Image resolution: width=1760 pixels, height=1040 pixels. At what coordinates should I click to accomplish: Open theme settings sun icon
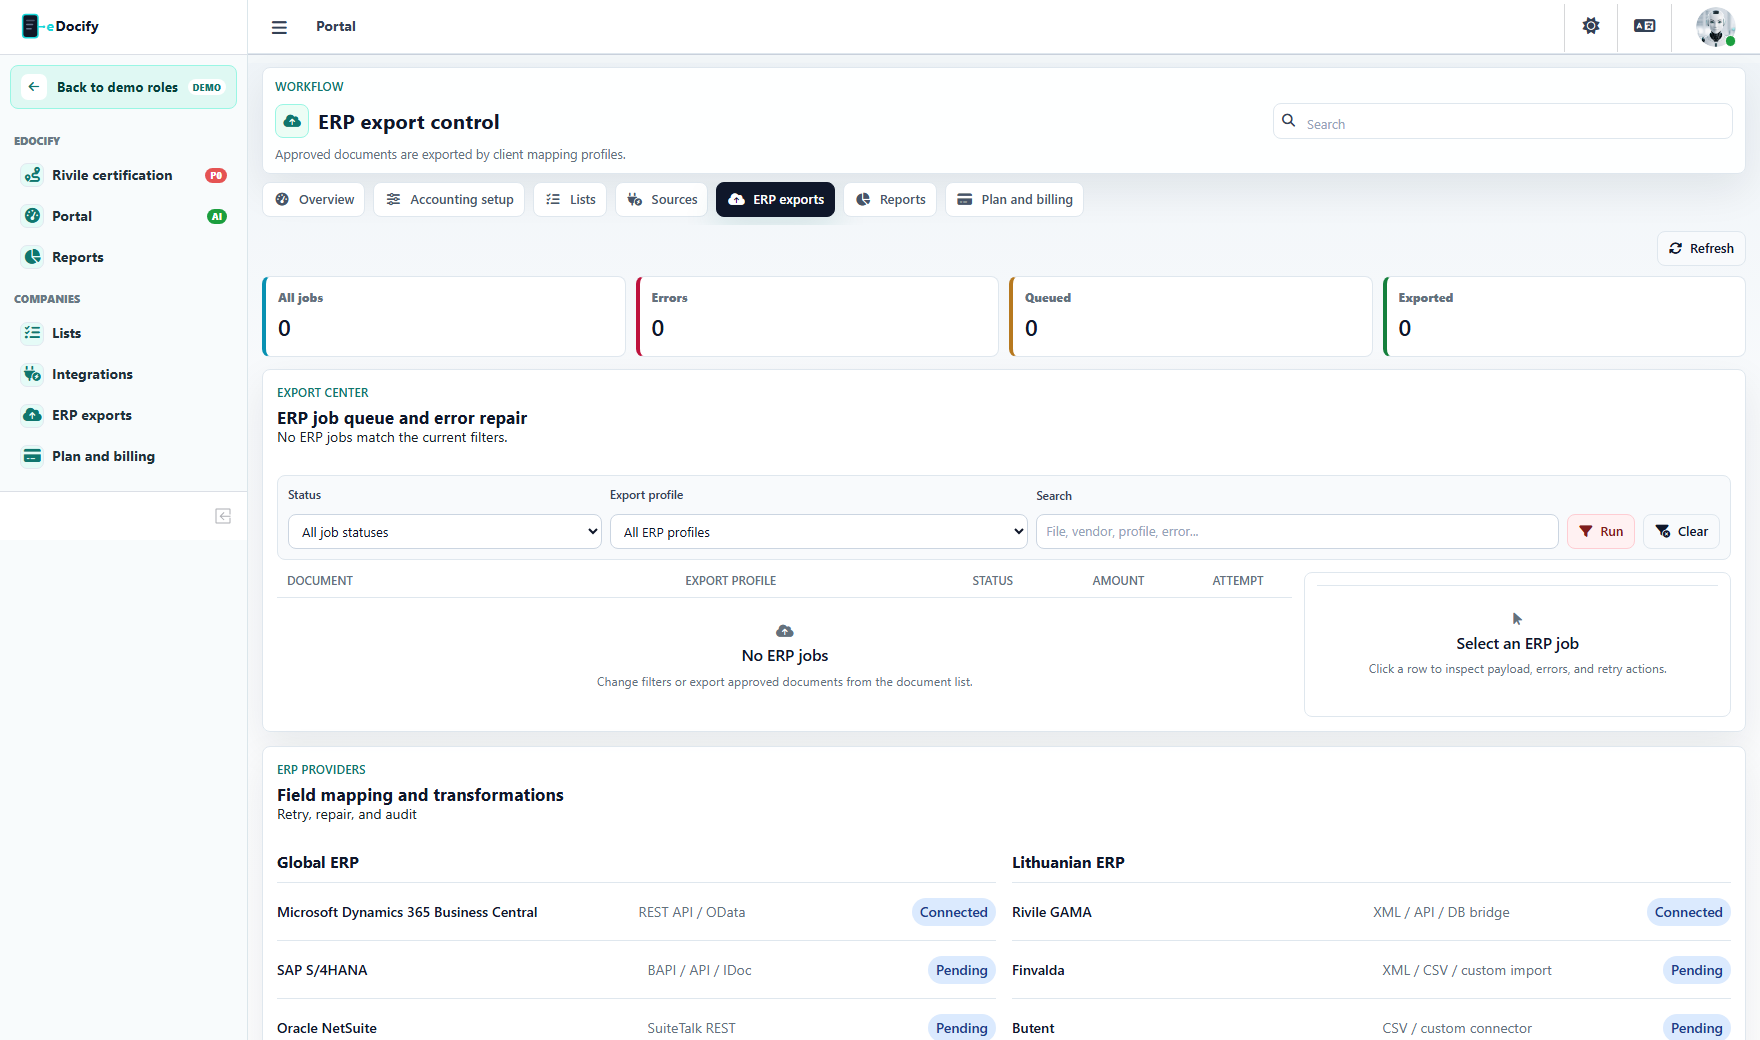(1591, 26)
